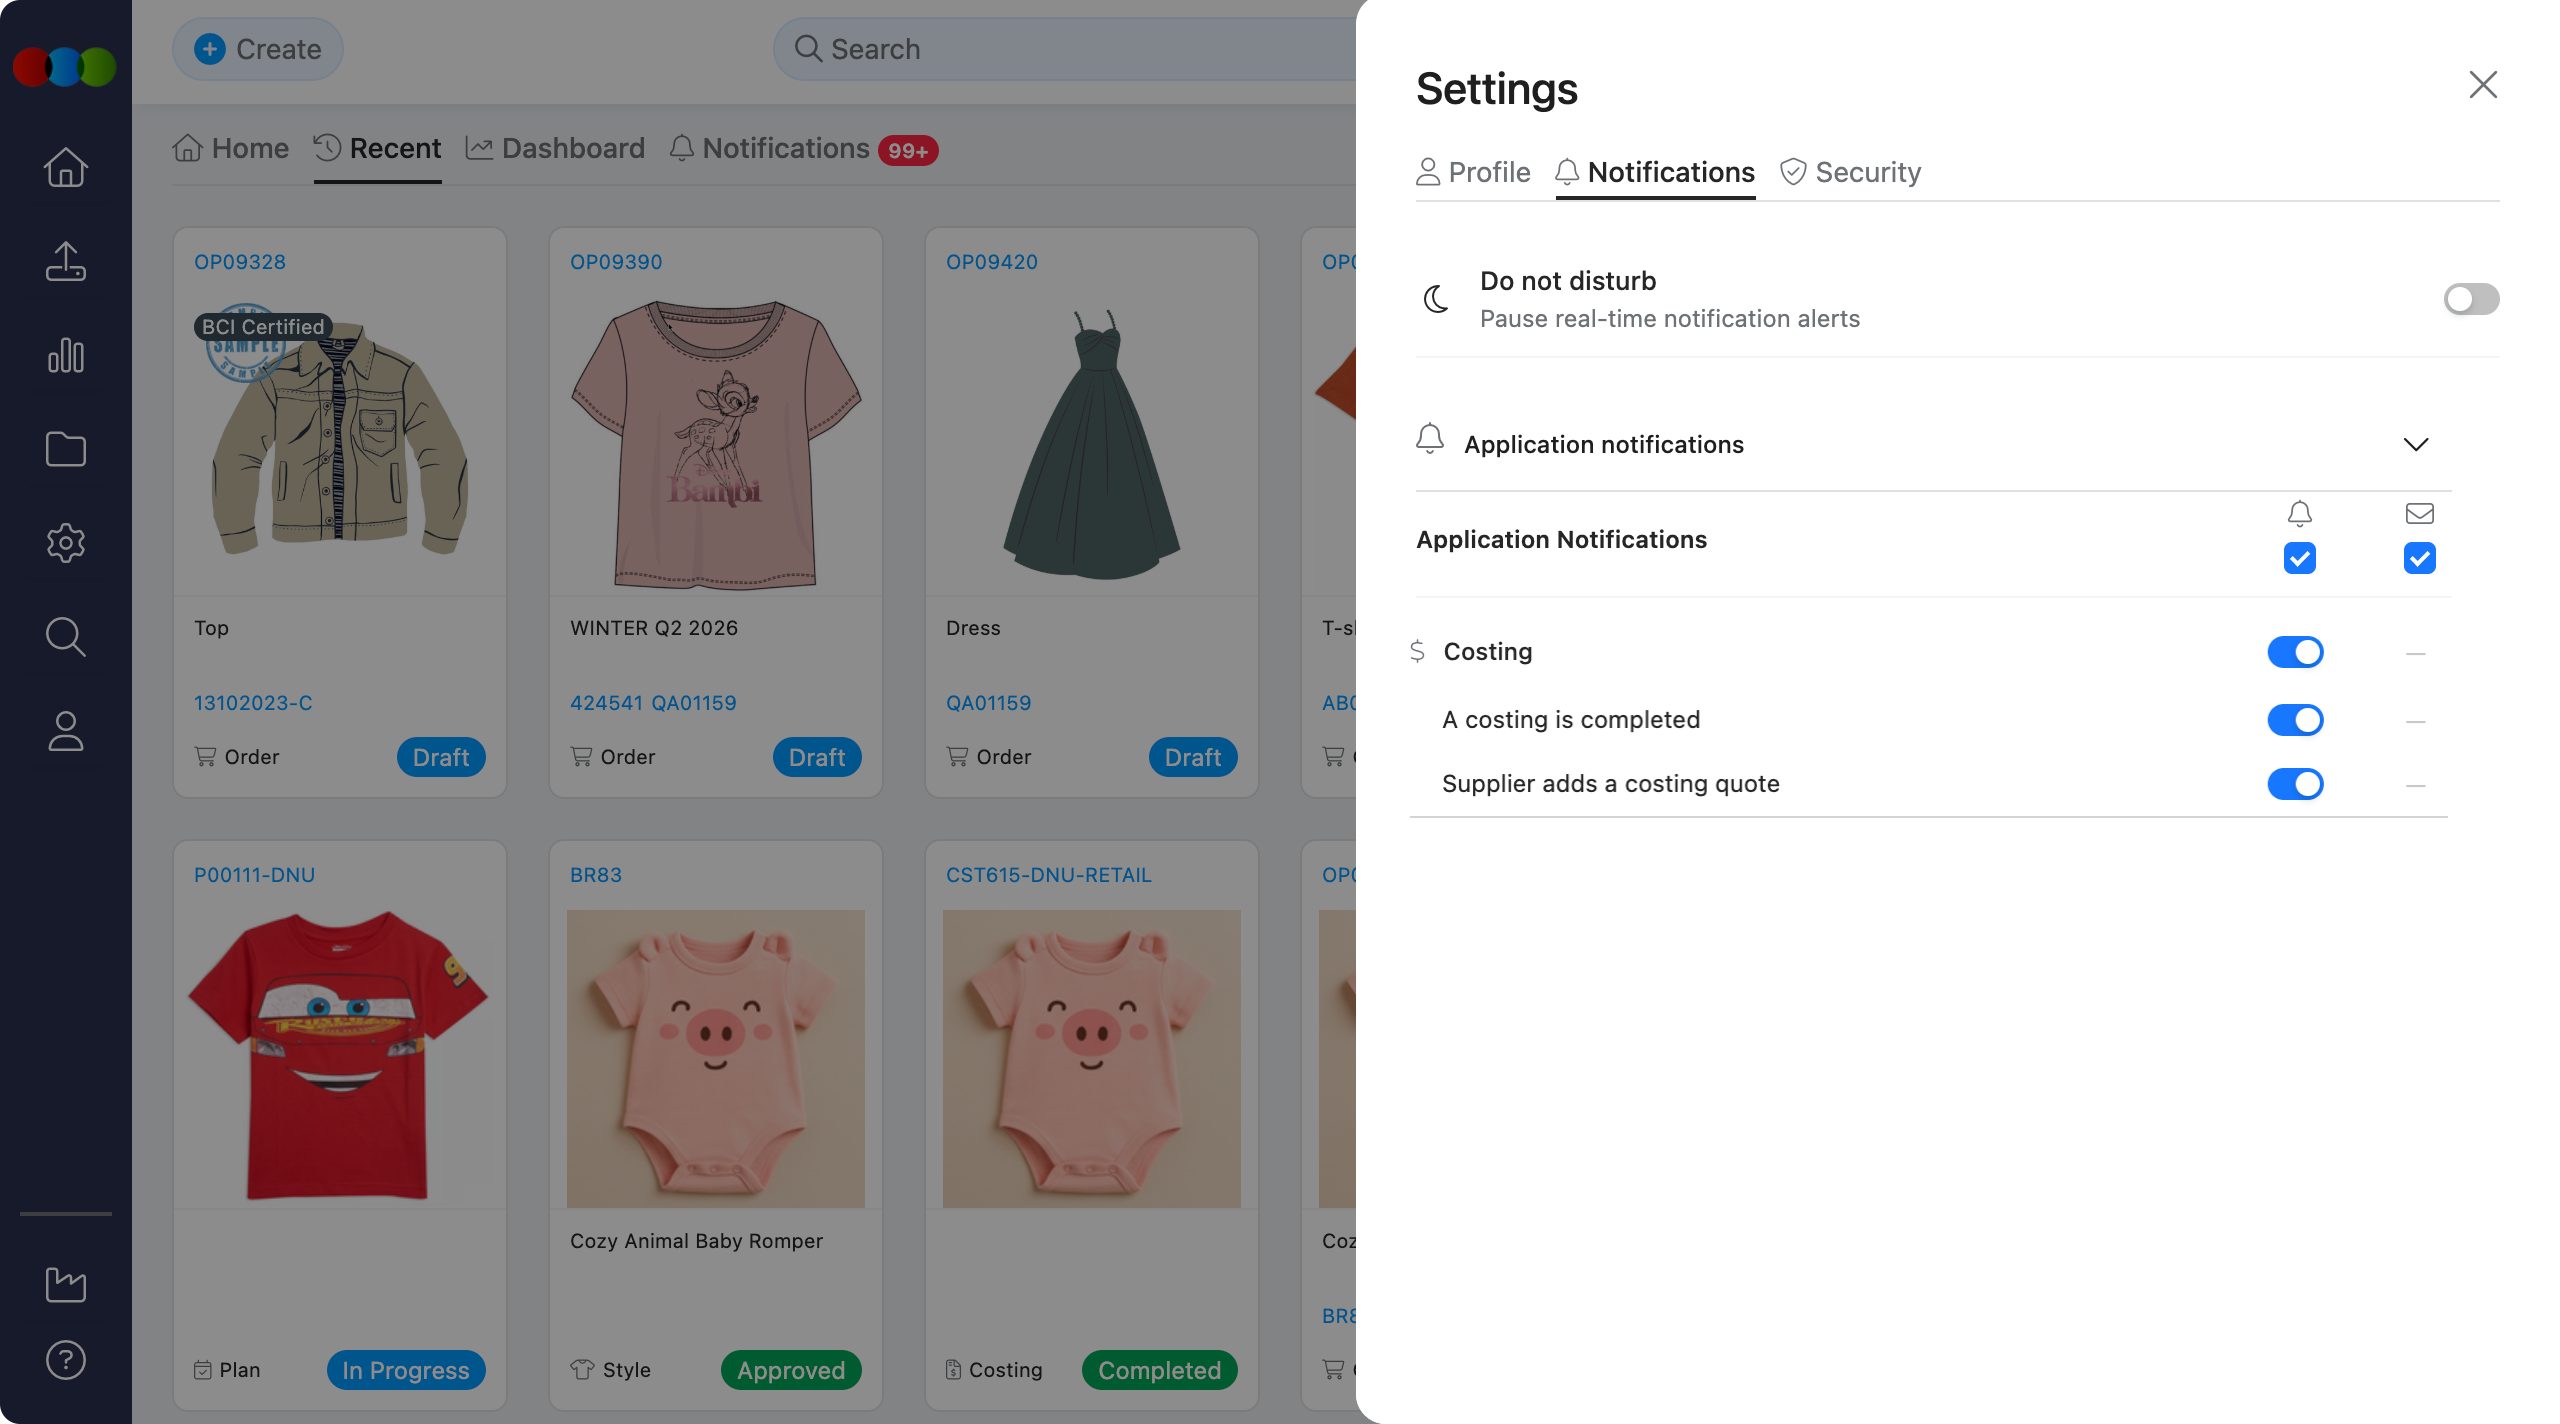The height and width of the screenshot is (1424, 2560).
Task: Open the help question mark icon
Action: pos(66,1360)
